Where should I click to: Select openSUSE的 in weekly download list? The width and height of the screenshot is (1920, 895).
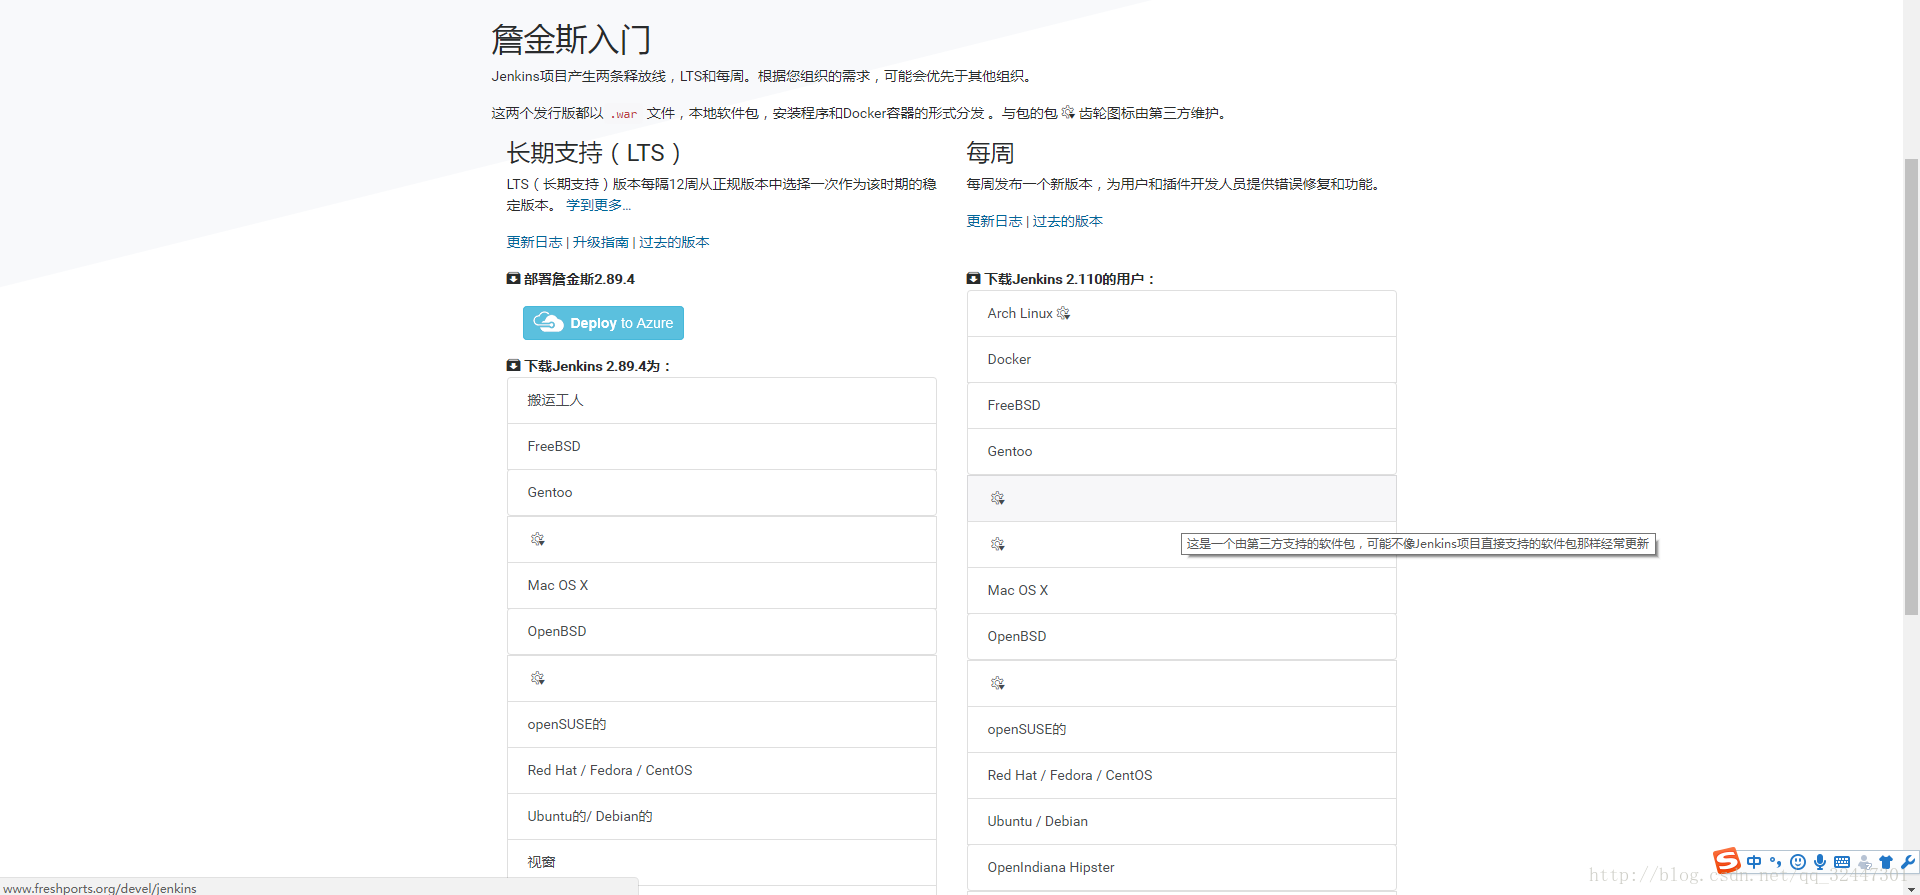tap(1181, 729)
